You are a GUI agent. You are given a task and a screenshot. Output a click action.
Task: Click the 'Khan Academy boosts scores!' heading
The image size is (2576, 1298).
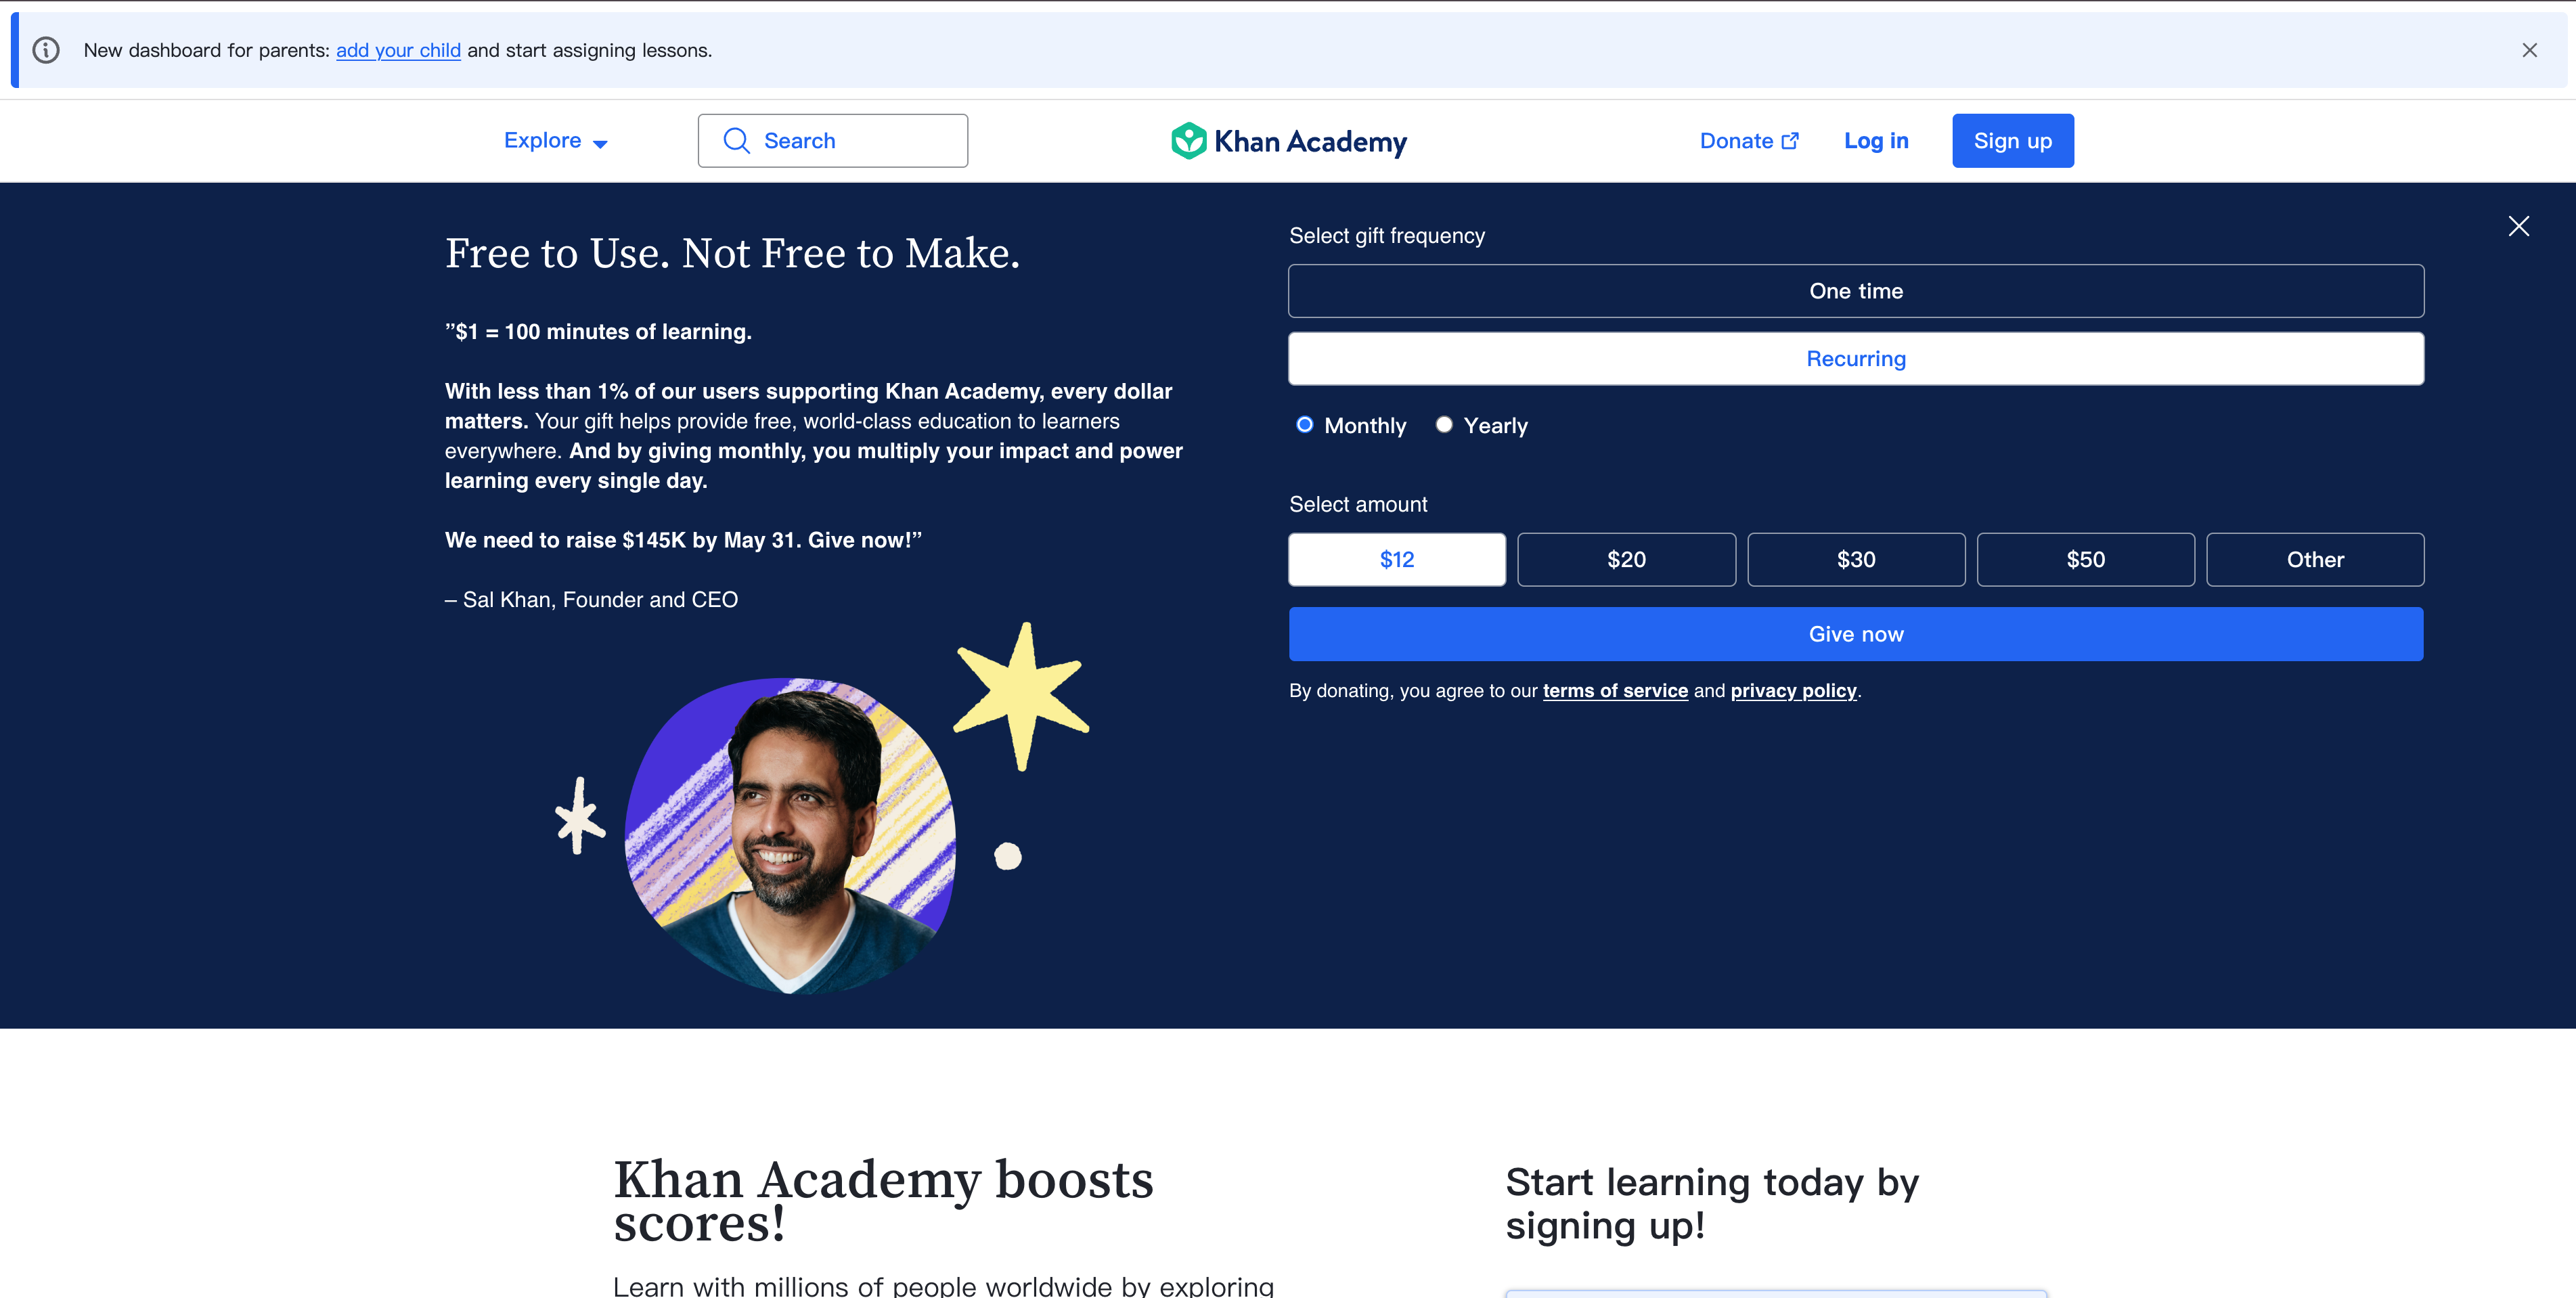[x=883, y=1200]
